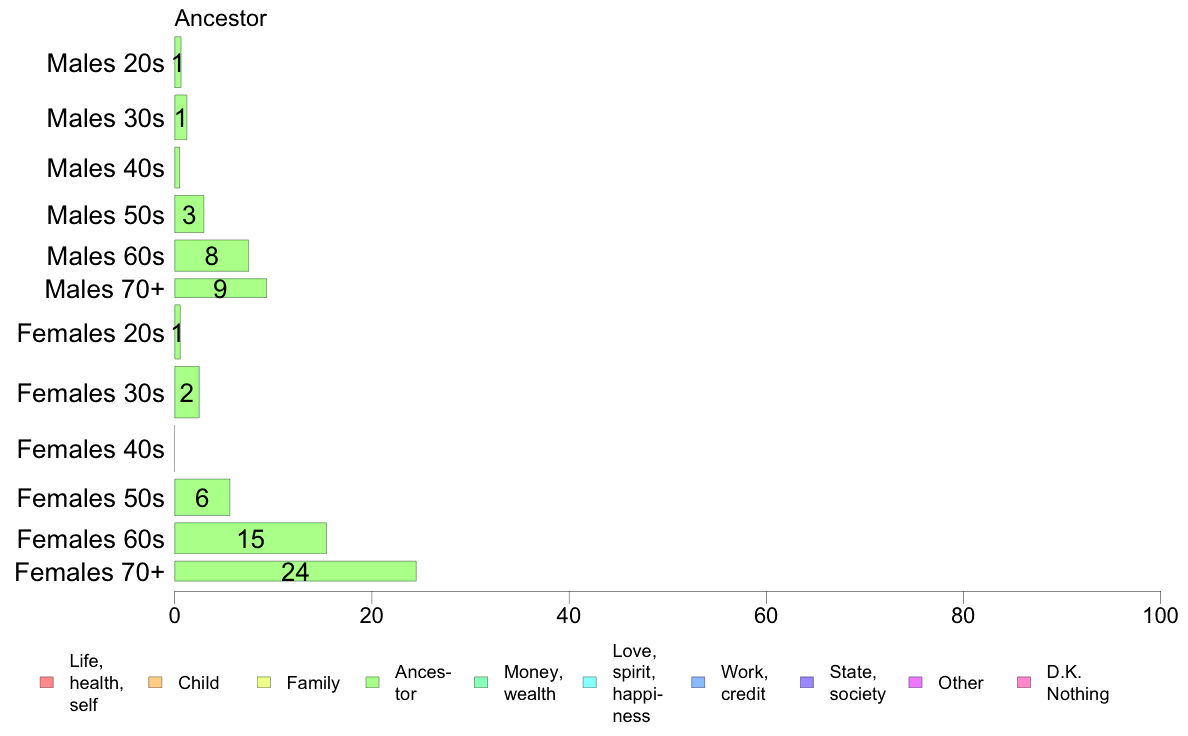Click the red Life, health, self swatch
The image size is (1188, 736).
[47, 683]
